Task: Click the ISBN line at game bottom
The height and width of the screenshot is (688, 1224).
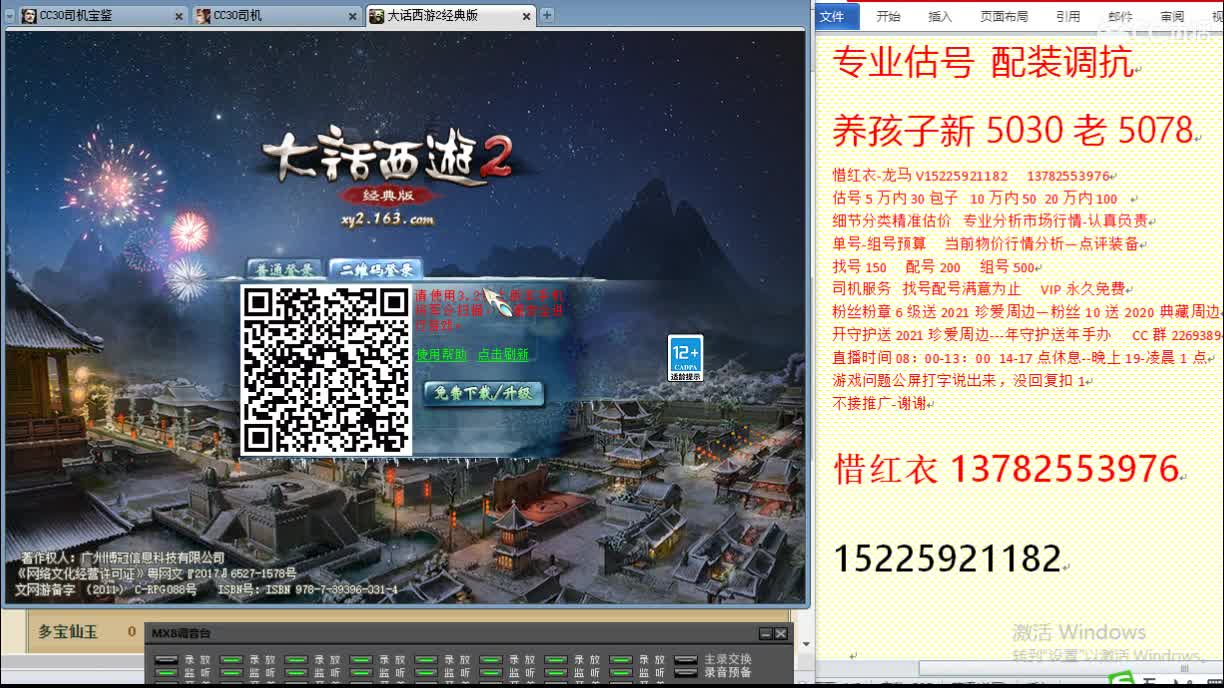Action: 207,589
